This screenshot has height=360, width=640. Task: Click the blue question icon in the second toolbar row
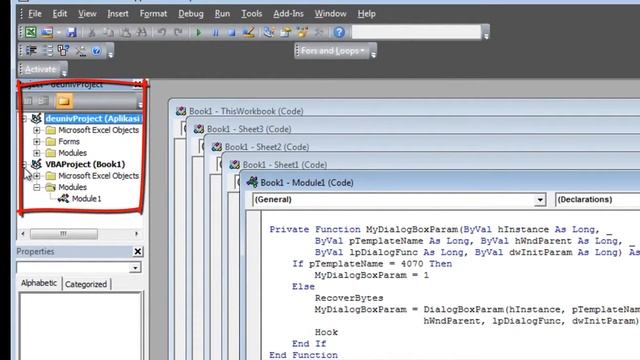[96, 51]
